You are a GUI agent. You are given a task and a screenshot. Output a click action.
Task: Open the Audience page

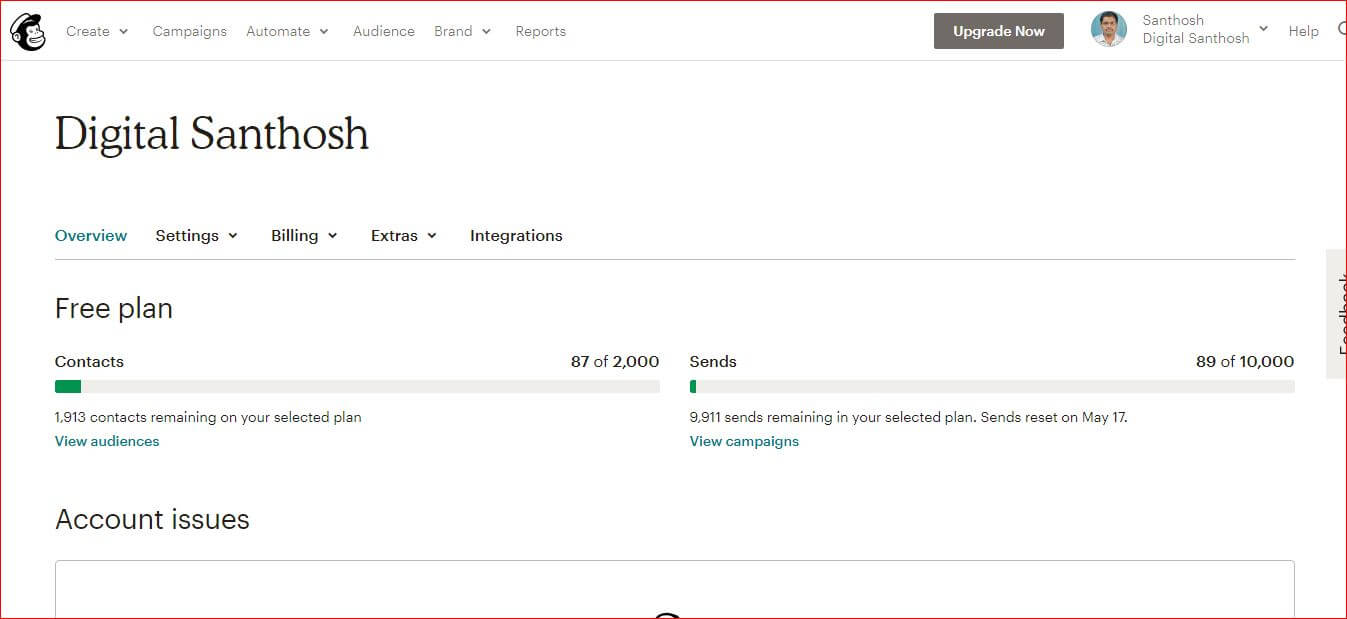[384, 31]
